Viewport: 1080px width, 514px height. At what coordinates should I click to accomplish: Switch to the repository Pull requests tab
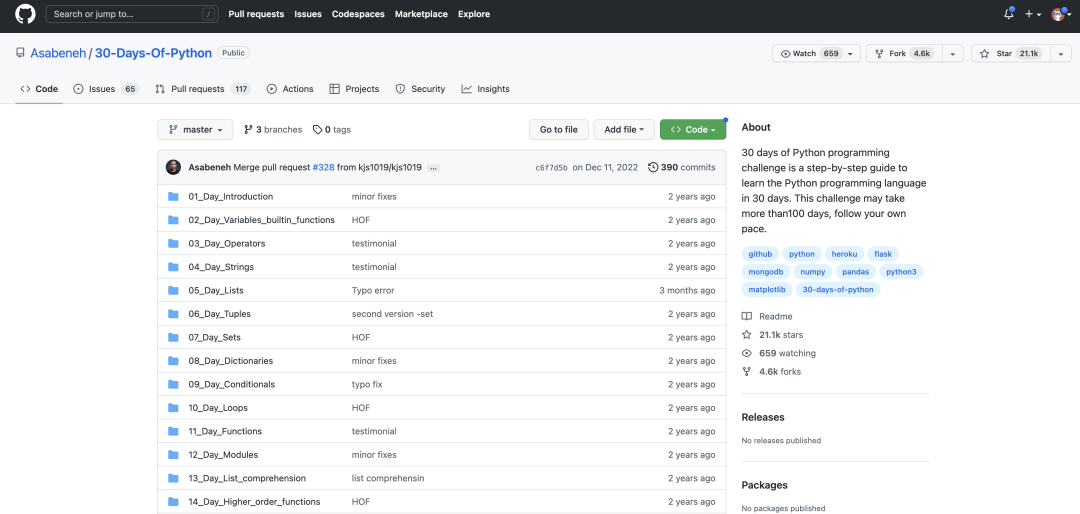click(x=202, y=89)
